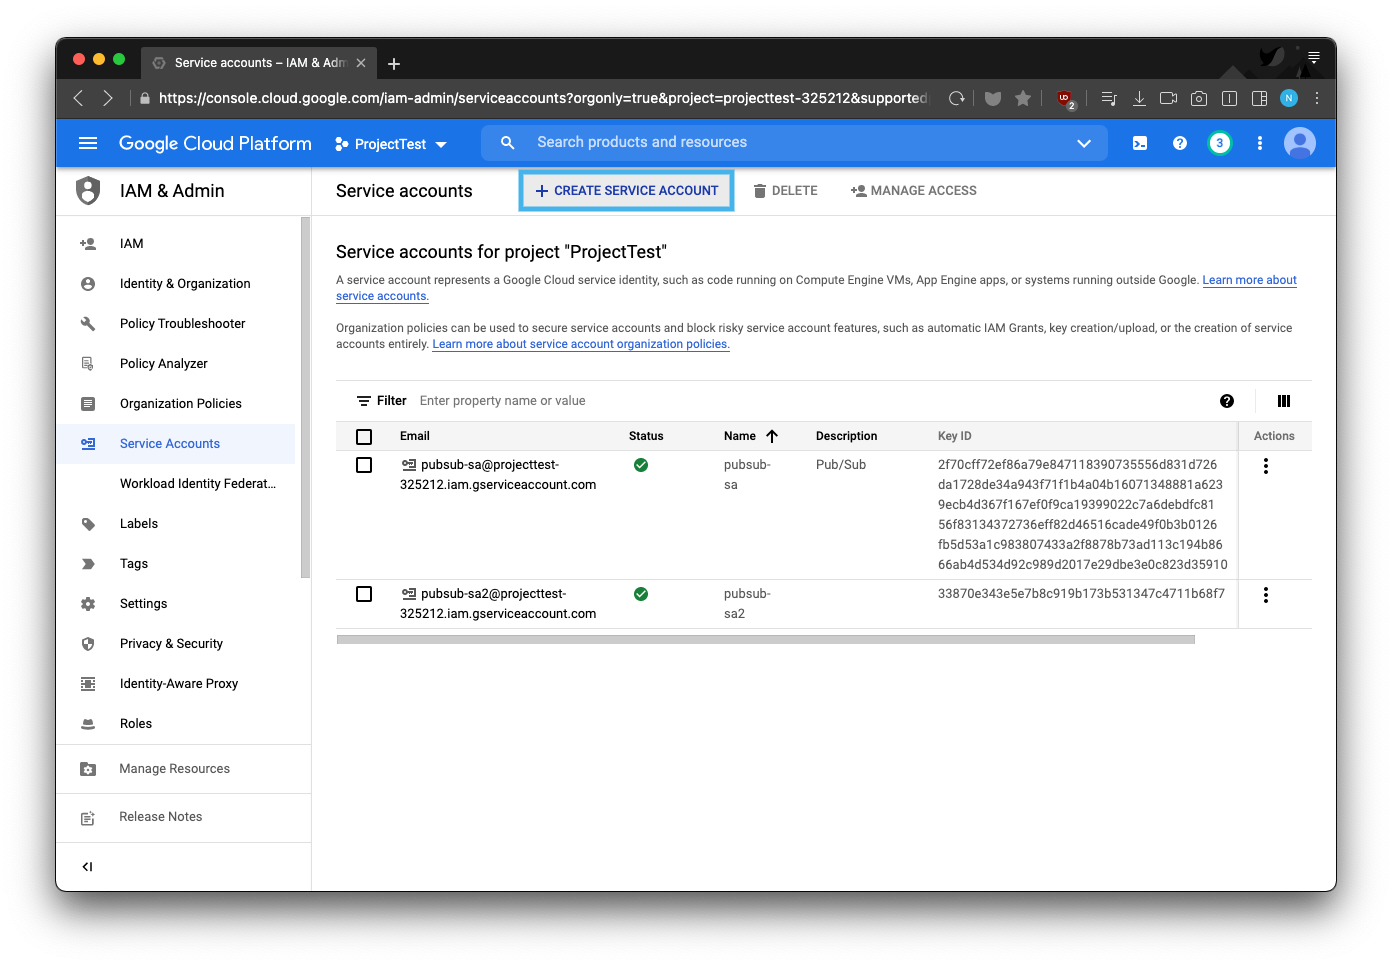Click browser reload icon
Screen dimensions: 1392x965
pos(957,98)
